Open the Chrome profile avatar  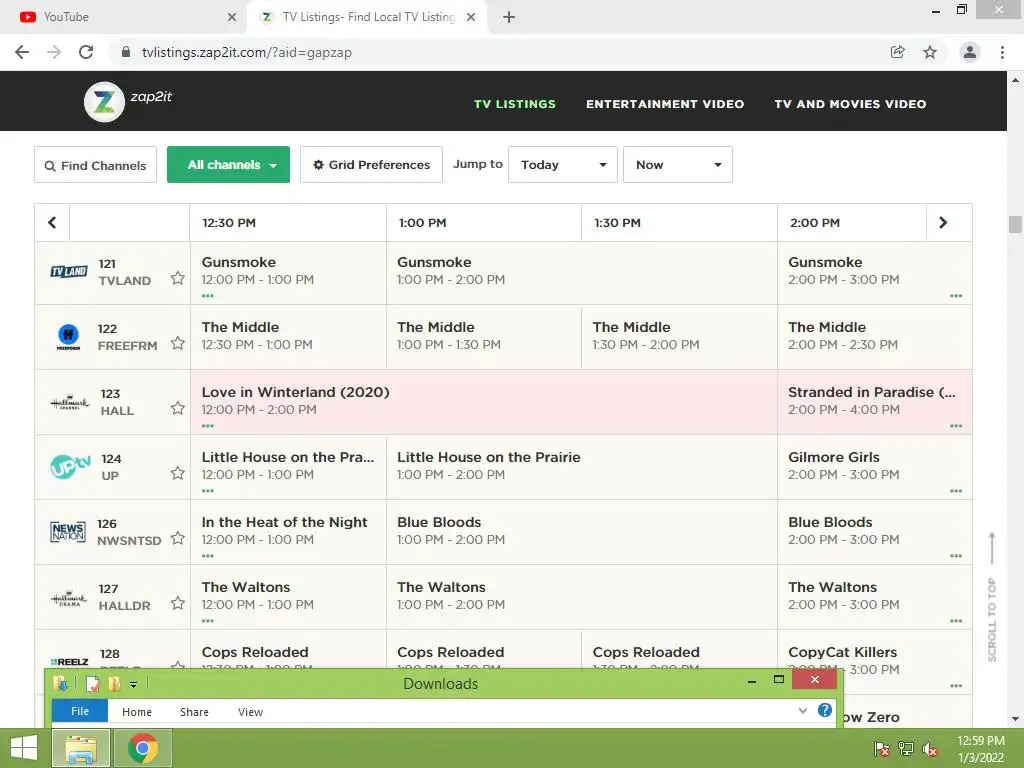(x=970, y=52)
